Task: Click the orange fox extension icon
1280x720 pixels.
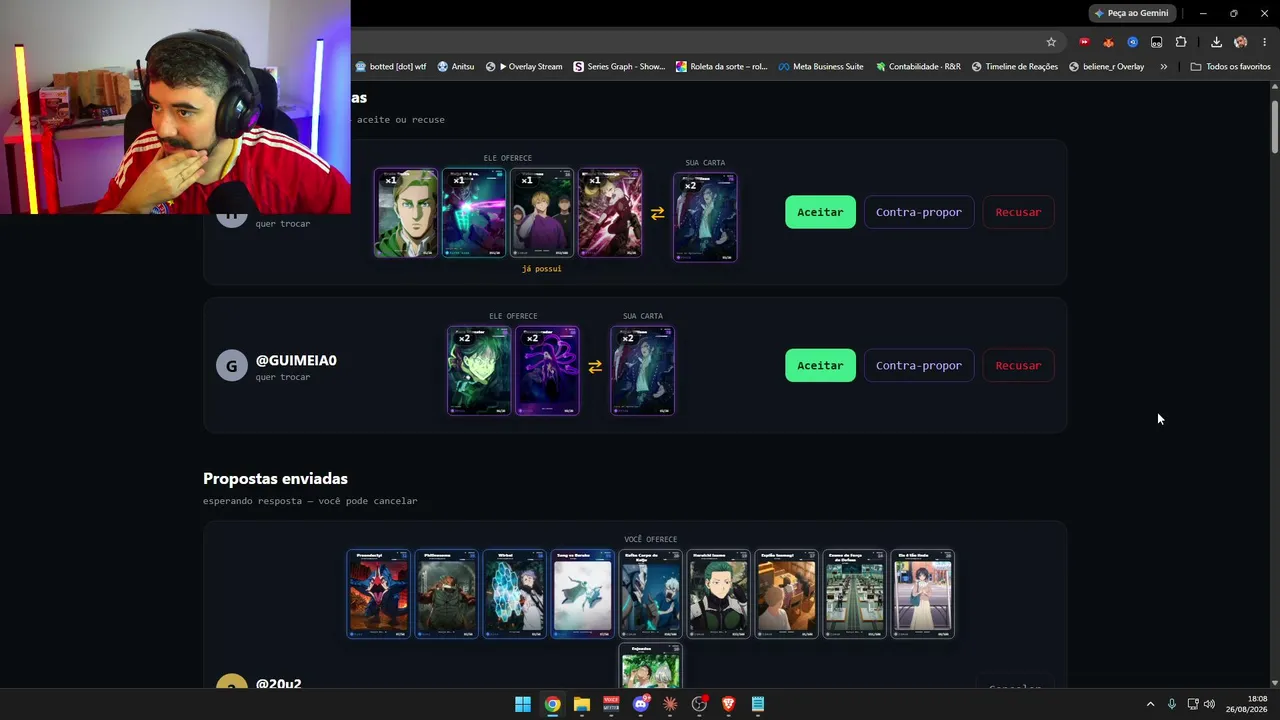Action: coord(1108,42)
